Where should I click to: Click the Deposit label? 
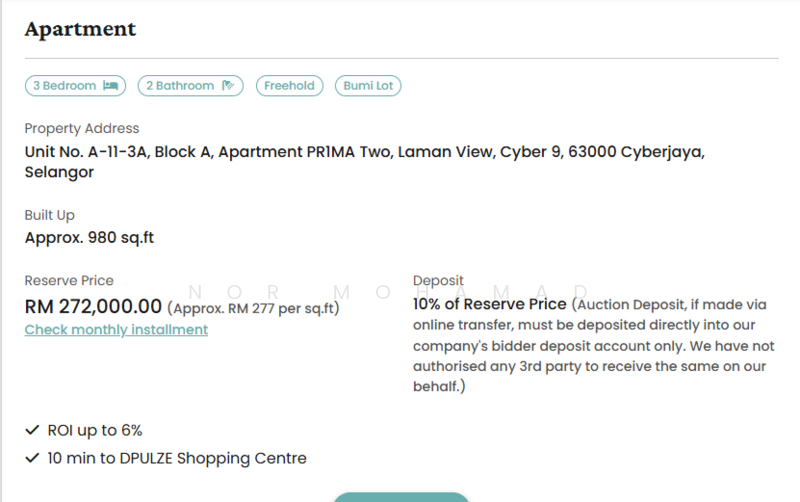[438, 281]
